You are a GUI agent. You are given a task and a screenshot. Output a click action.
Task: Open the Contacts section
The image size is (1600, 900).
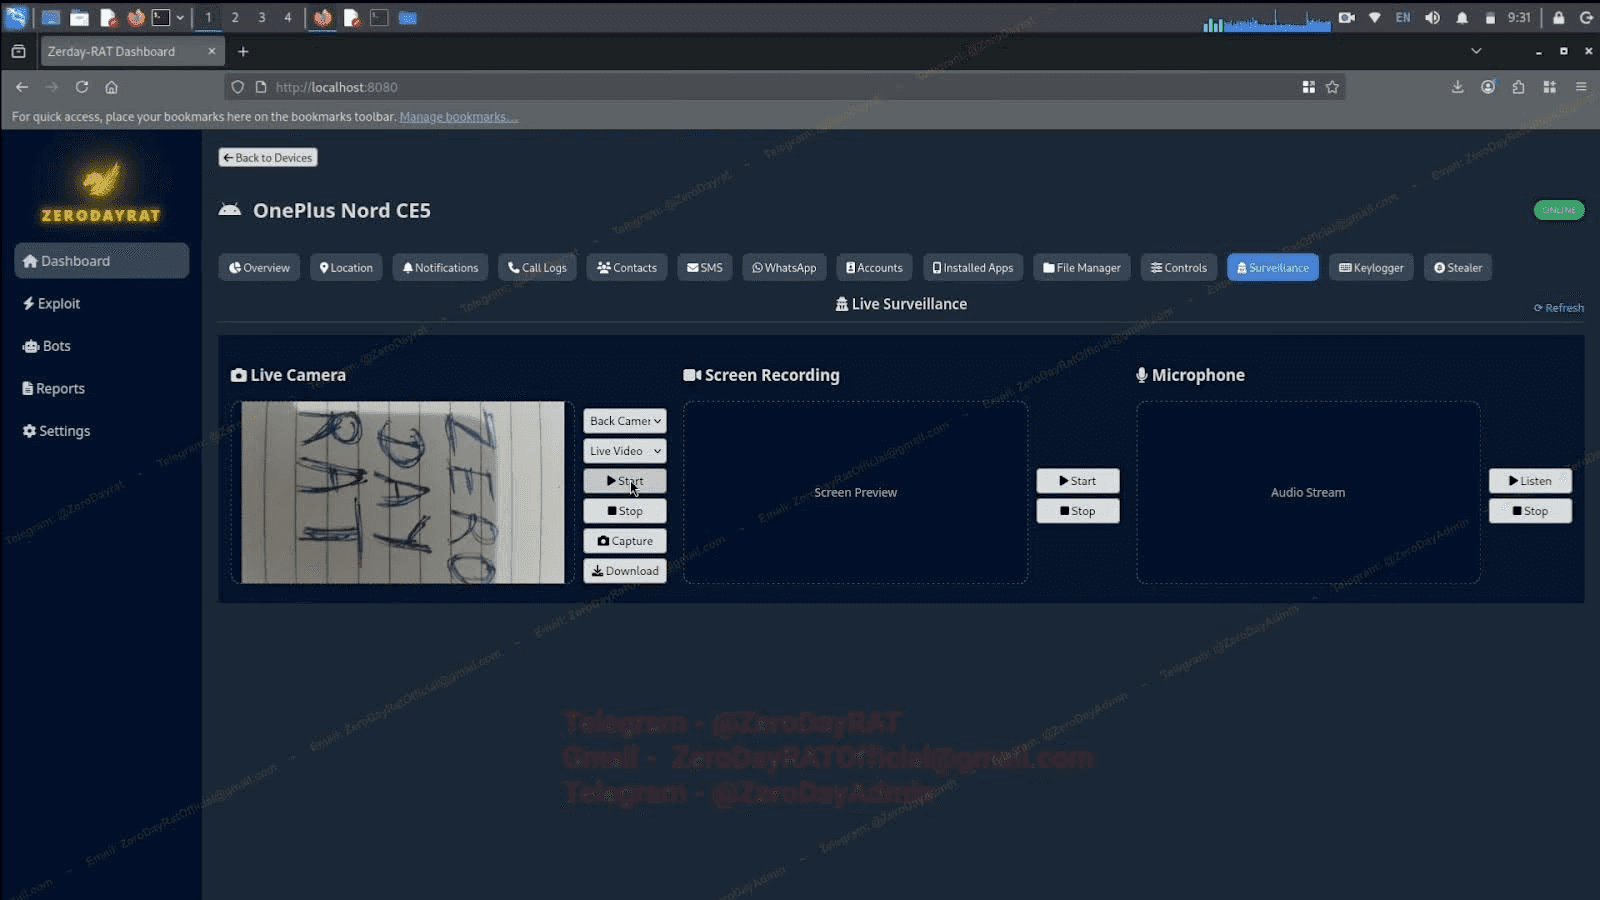(x=626, y=267)
